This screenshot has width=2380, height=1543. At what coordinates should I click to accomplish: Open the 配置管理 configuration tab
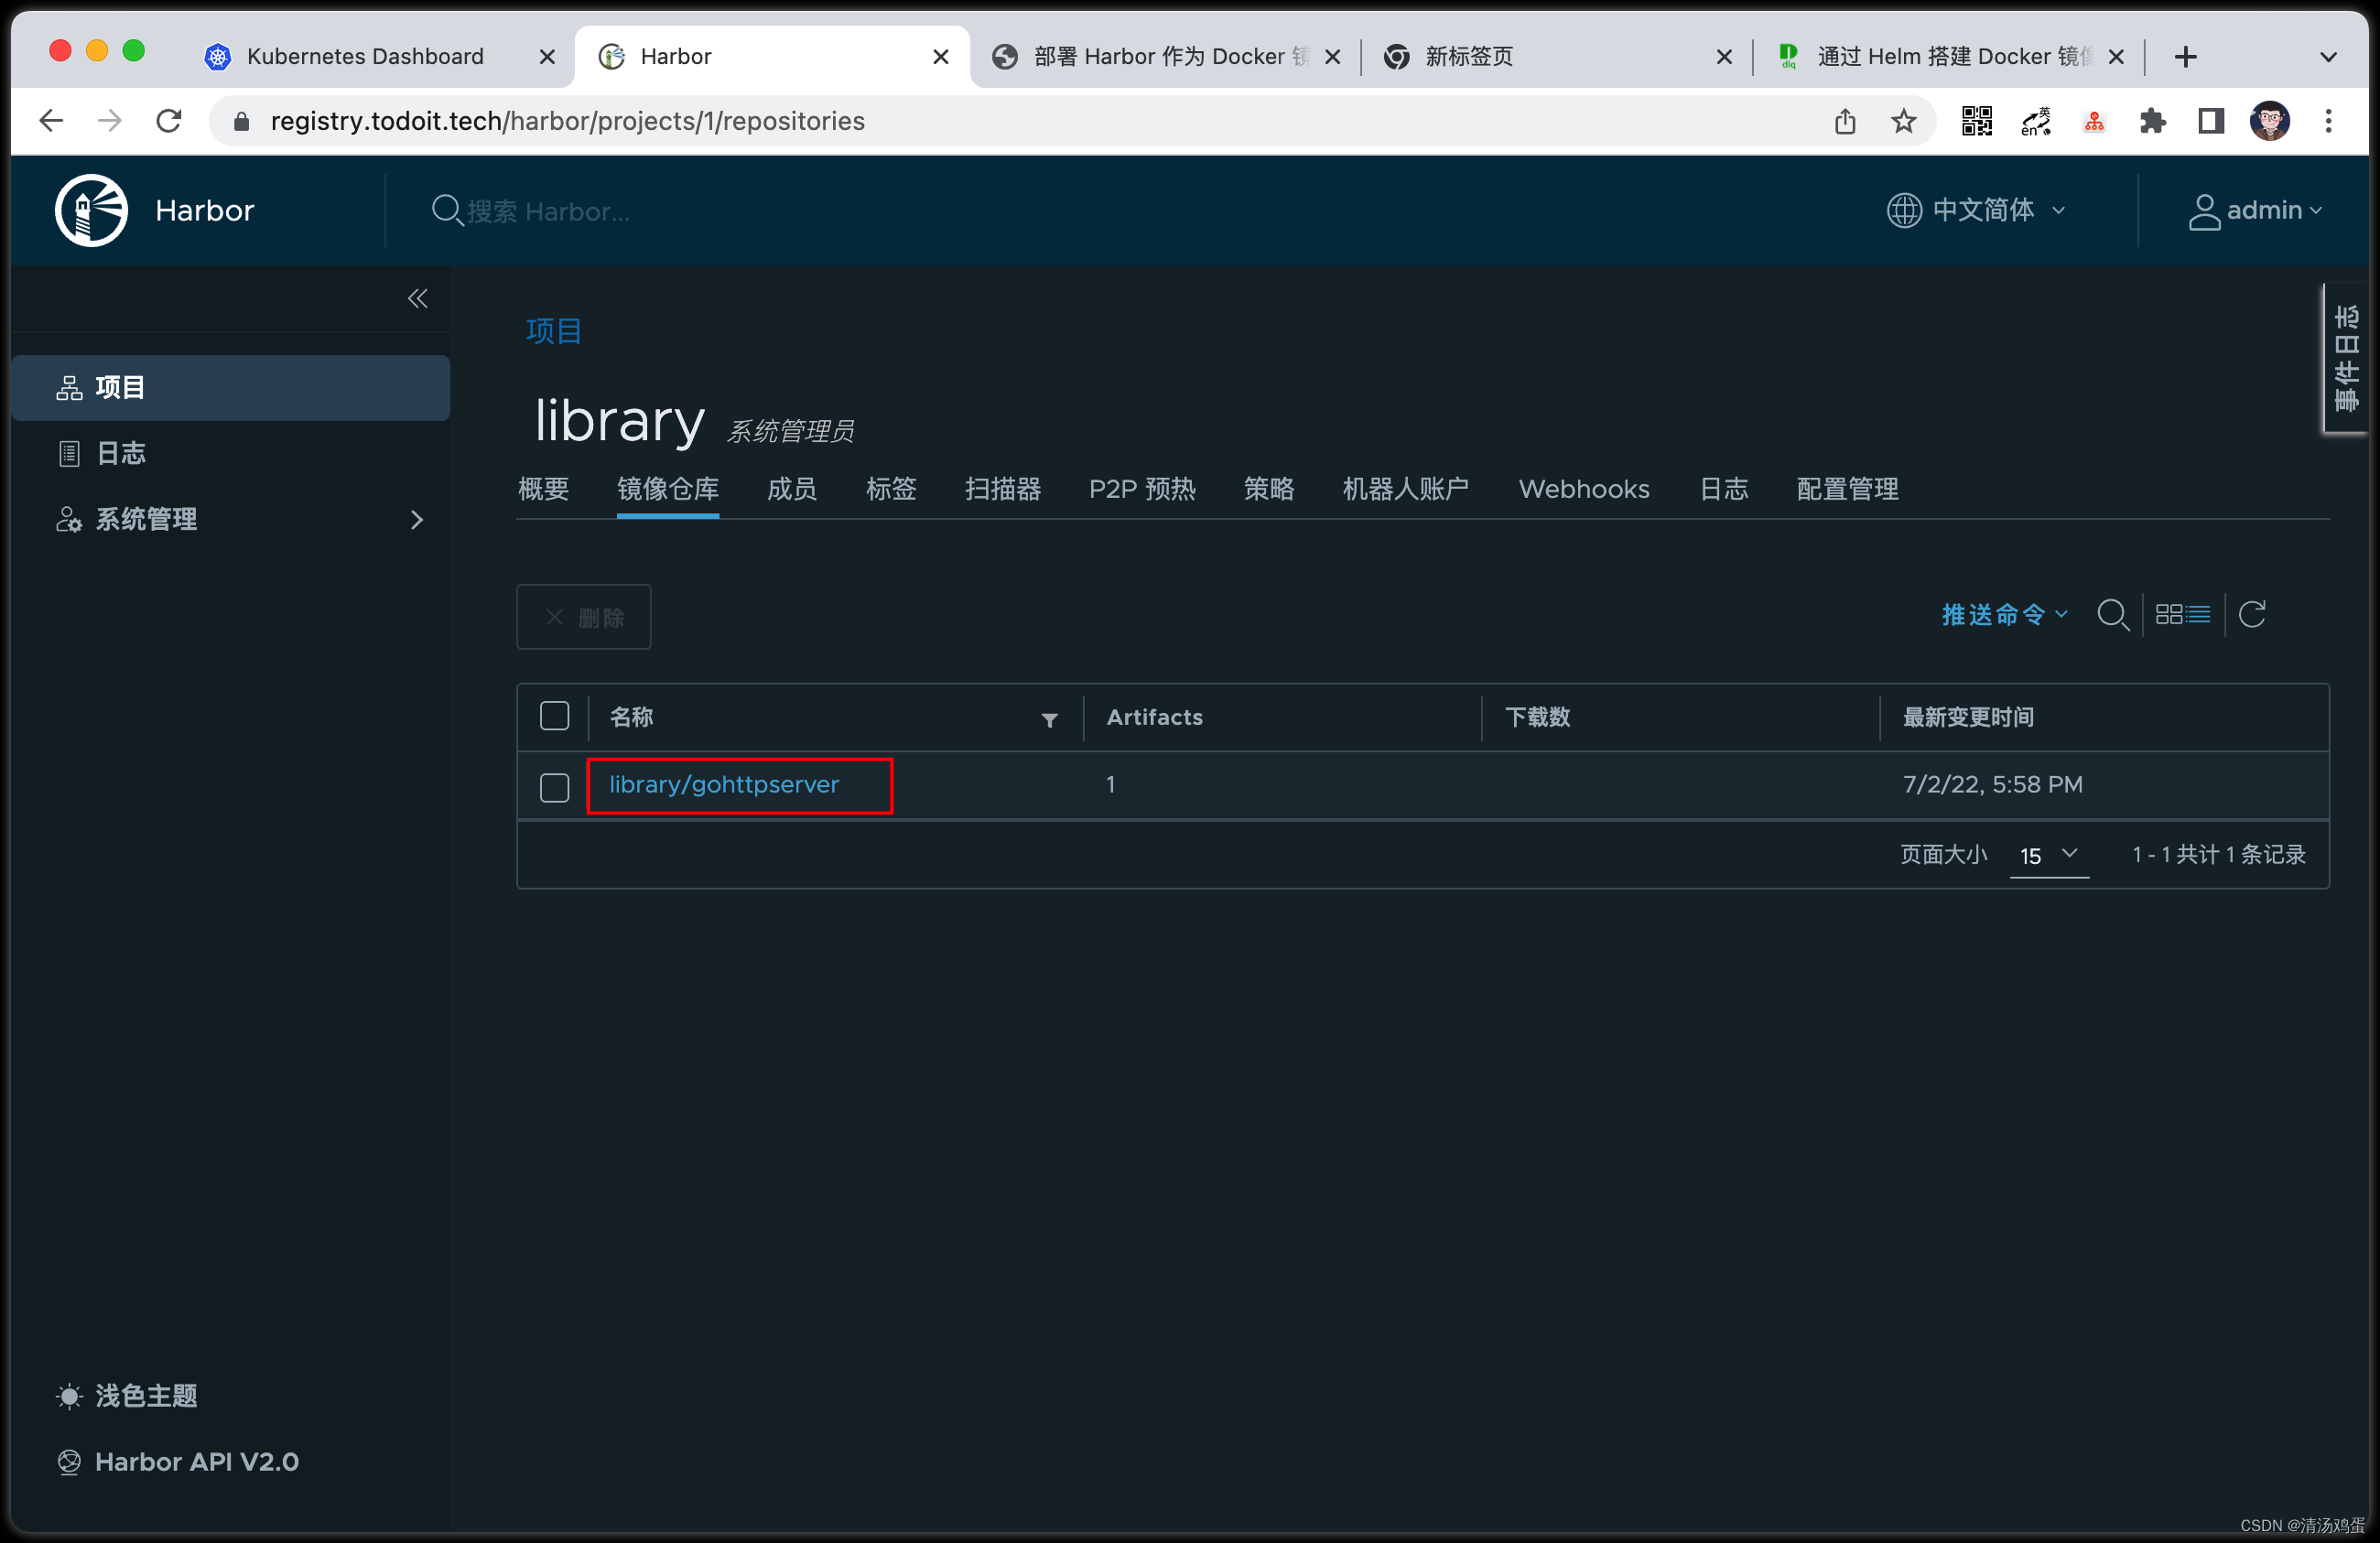1847,489
